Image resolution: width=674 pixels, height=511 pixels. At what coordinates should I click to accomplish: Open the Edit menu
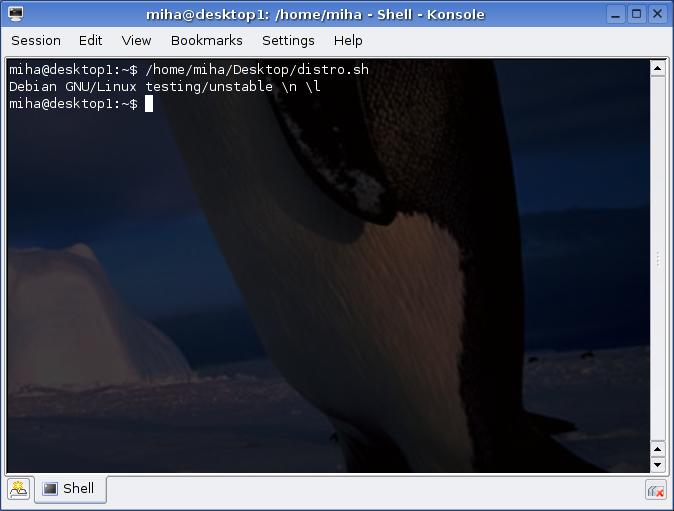tap(90, 40)
